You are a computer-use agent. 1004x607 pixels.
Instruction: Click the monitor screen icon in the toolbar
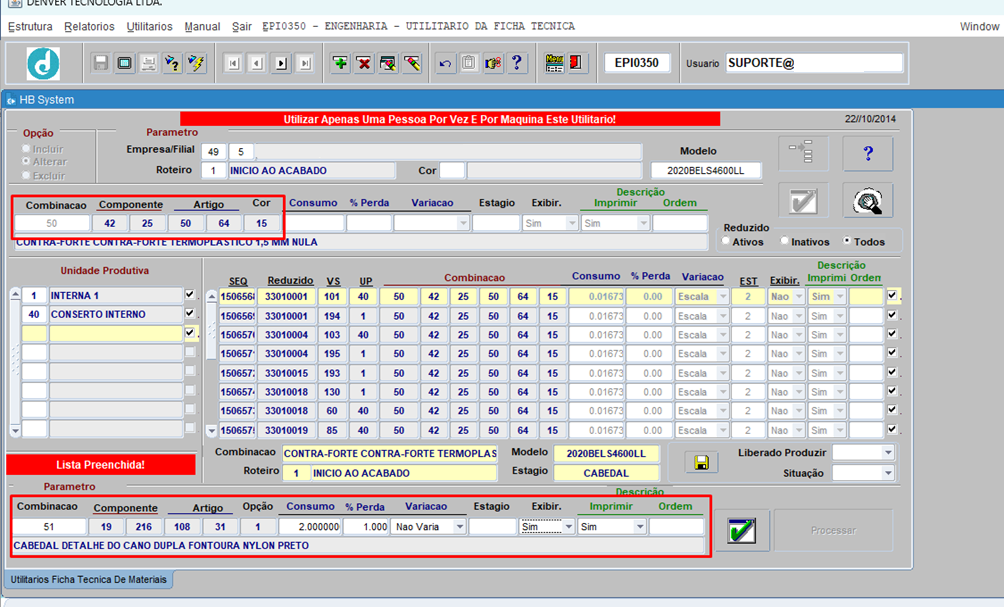click(x=124, y=63)
